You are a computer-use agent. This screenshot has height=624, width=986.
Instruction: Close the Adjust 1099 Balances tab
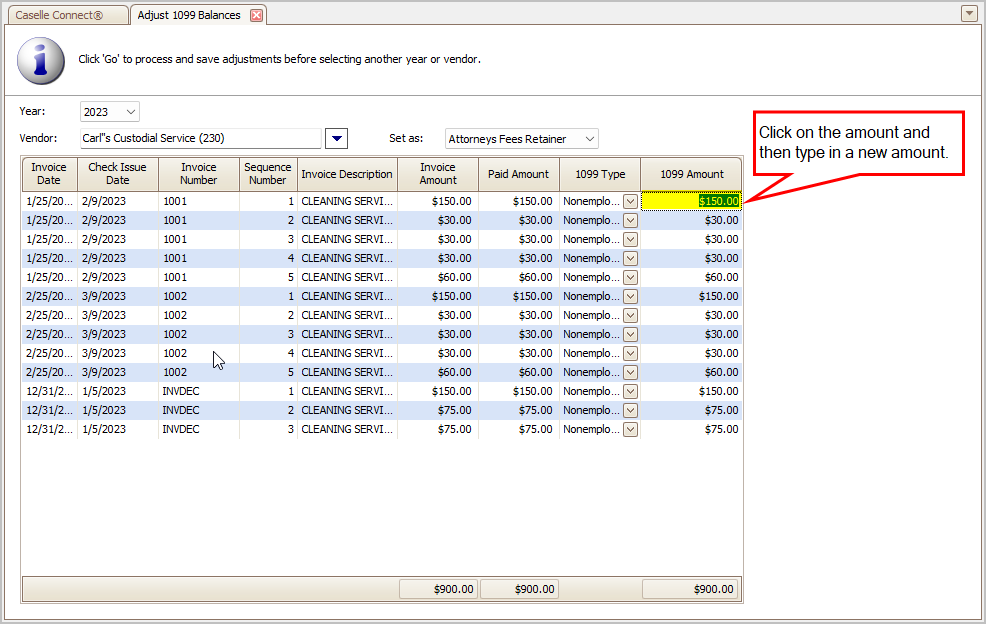[x=257, y=15]
